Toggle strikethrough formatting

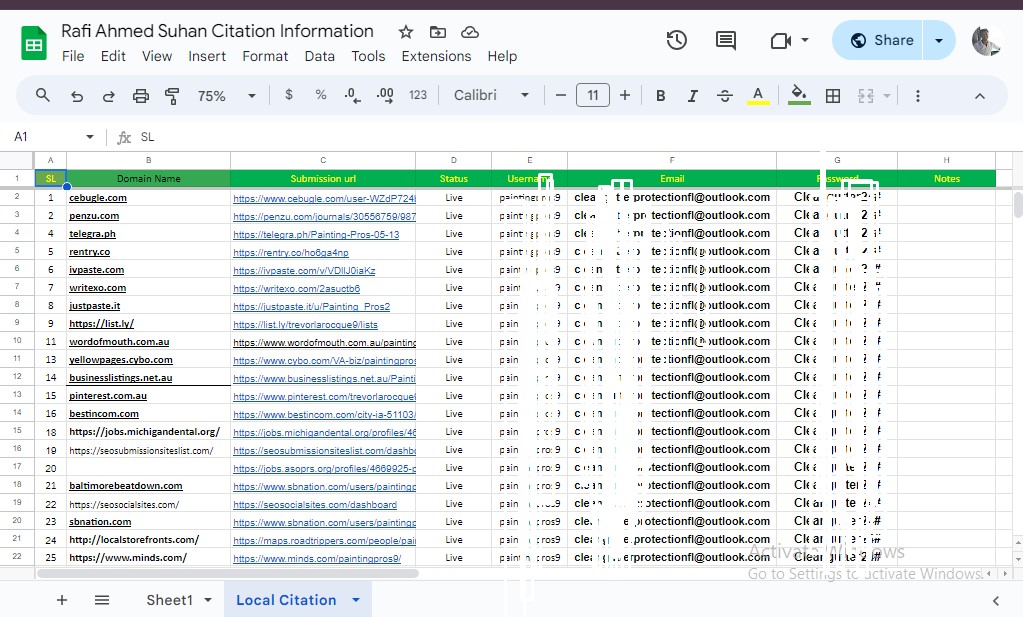click(725, 96)
